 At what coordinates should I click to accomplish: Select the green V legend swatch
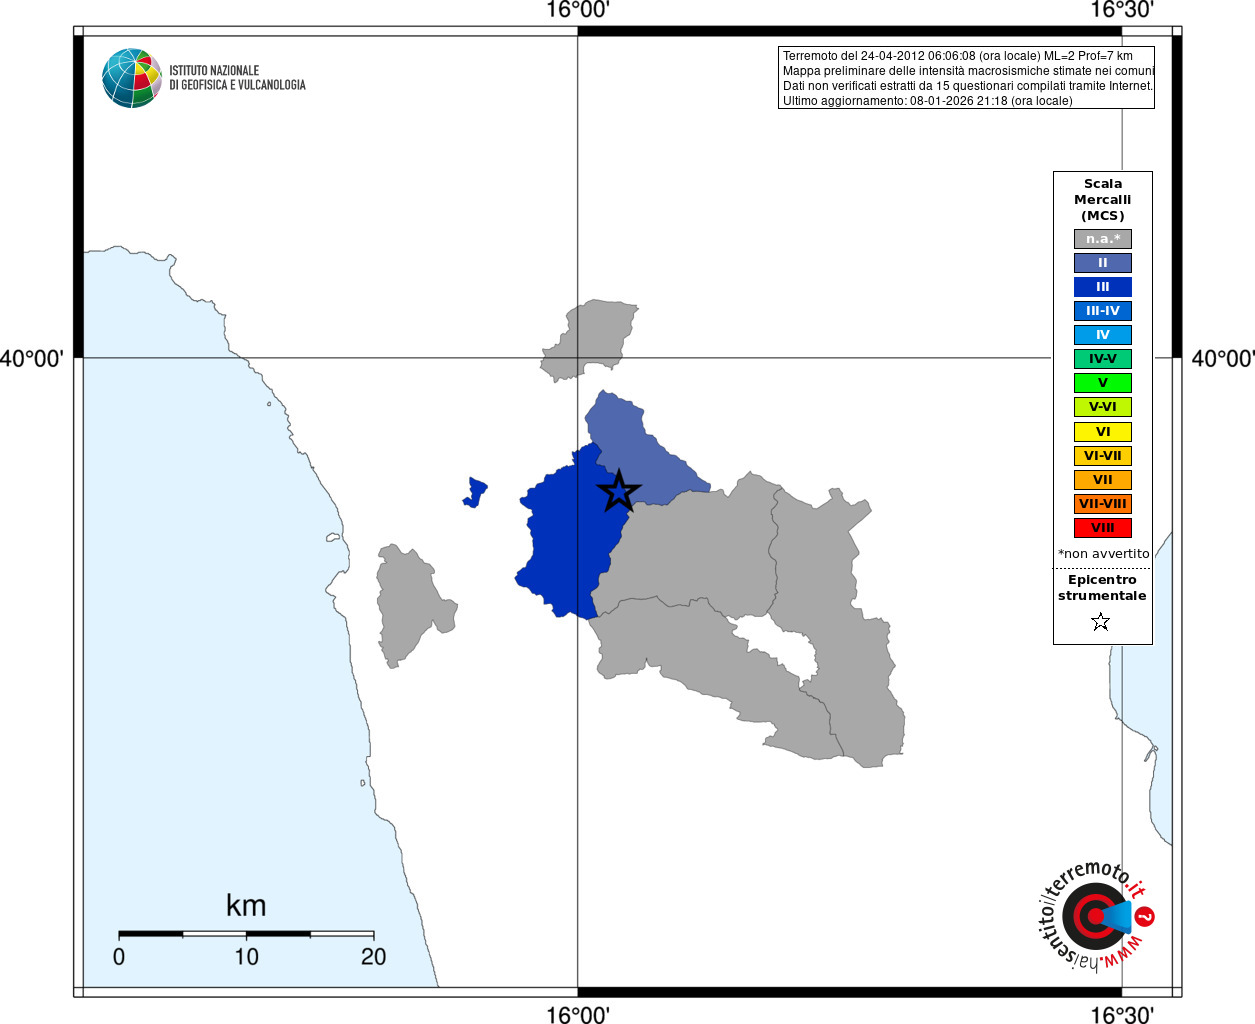coord(1103,383)
